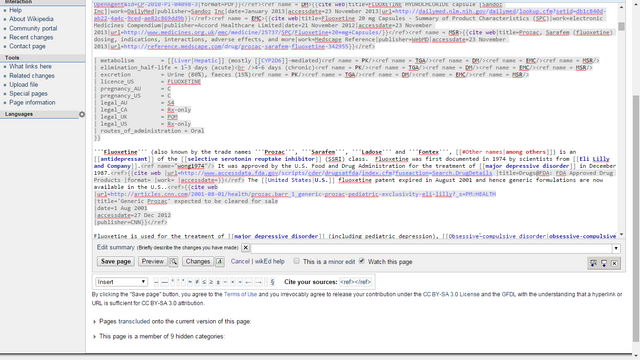Click the 'legal_UK' parameter line
This screenshot has width=640, height=360.
point(136,117)
